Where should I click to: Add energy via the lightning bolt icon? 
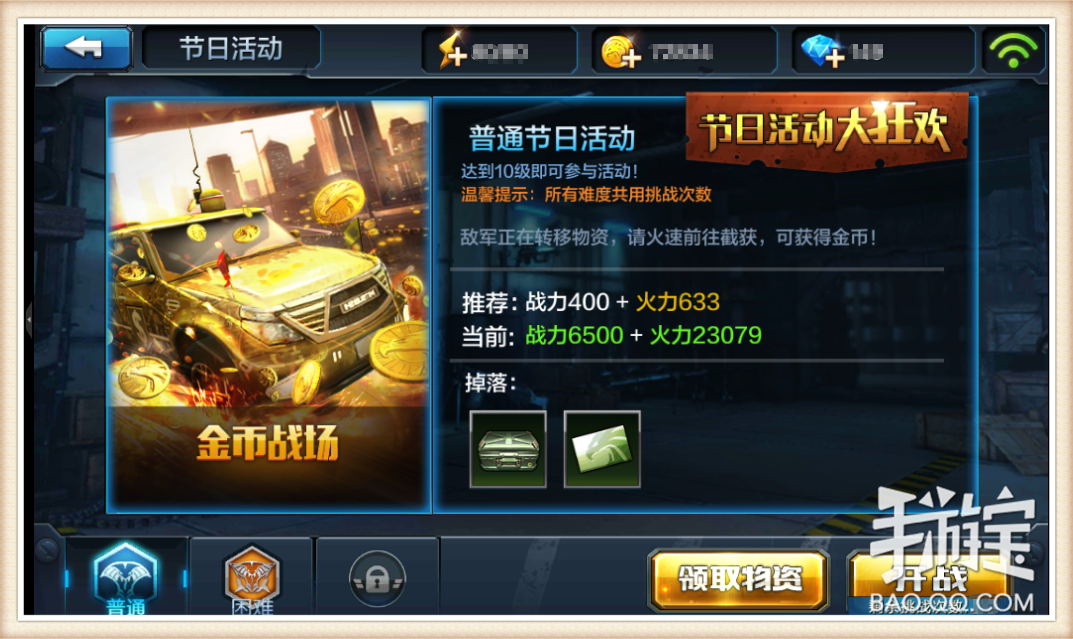point(453,51)
